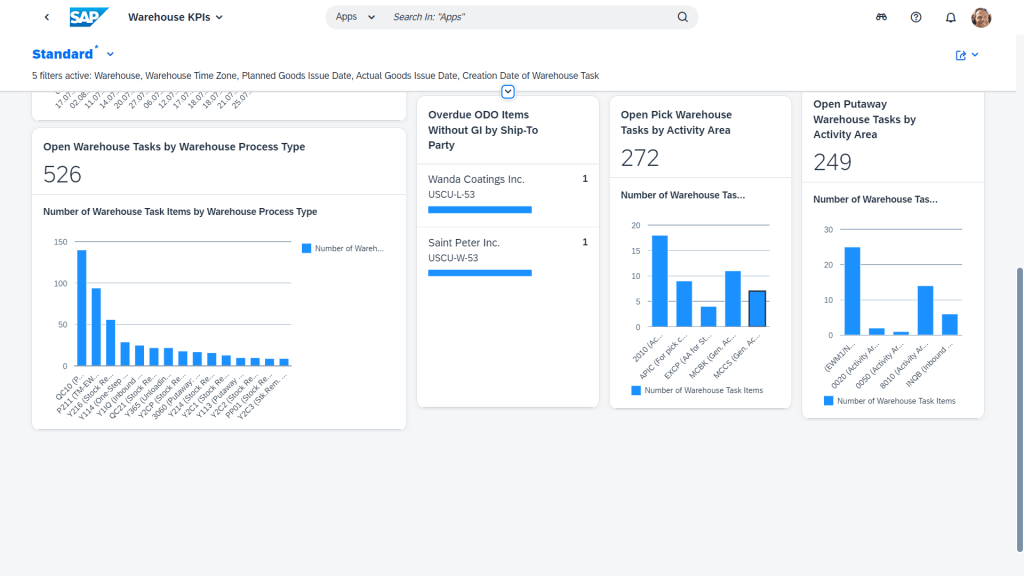This screenshot has height=576, width=1024.
Task: Expand the Standard view variant dropdown
Action: (x=110, y=54)
